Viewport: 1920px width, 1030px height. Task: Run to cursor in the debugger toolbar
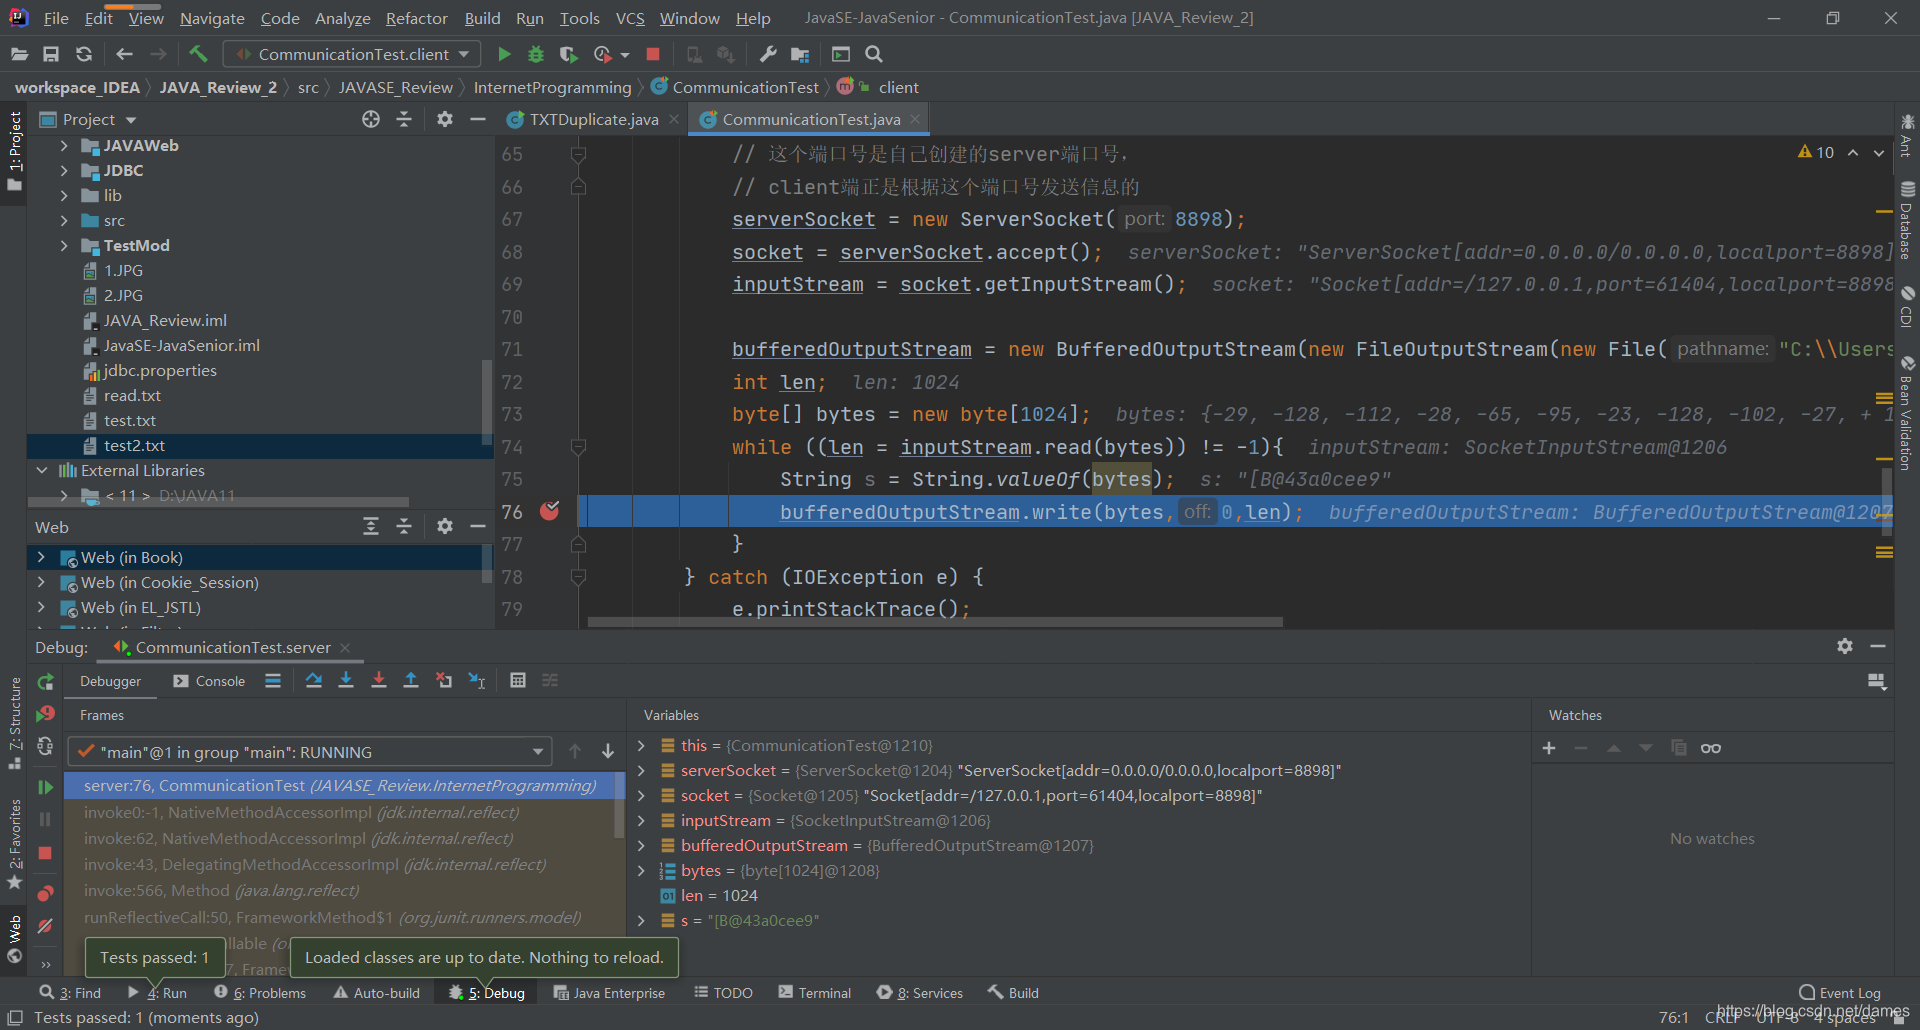point(477,680)
